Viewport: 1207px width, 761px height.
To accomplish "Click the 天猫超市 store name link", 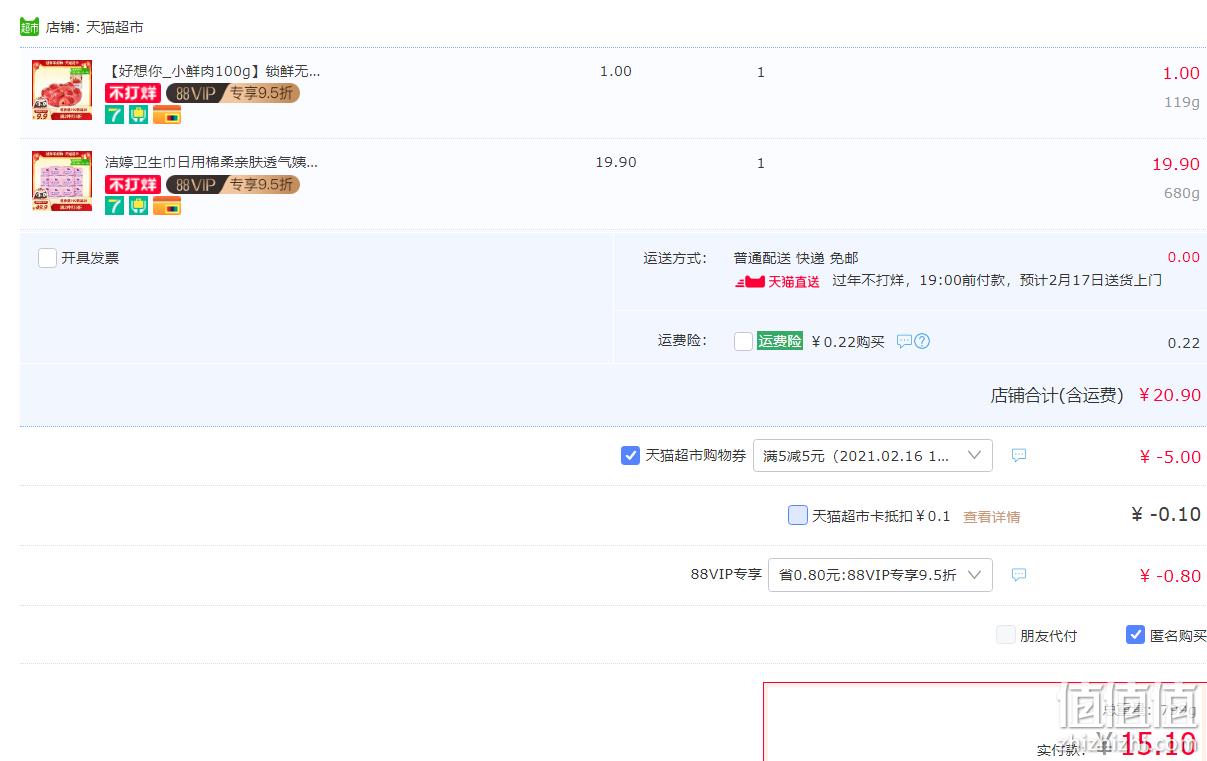I will pyautogui.click(x=114, y=27).
